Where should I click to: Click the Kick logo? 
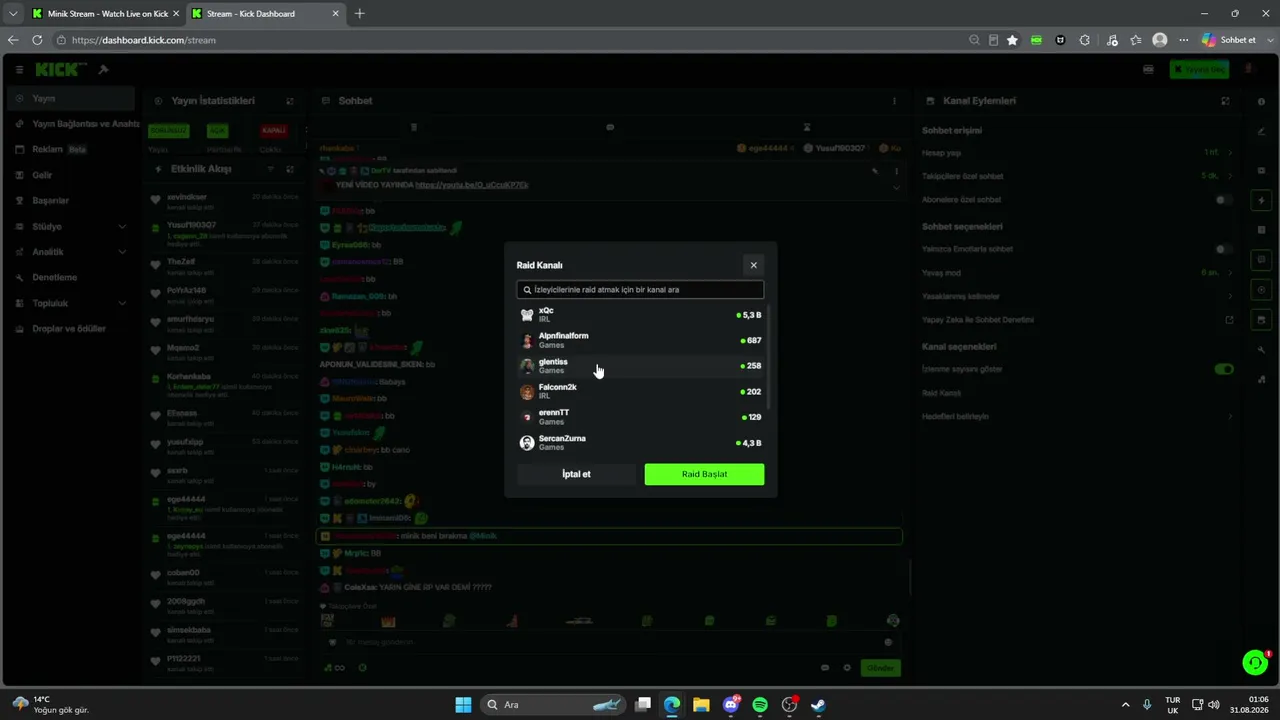point(61,70)
